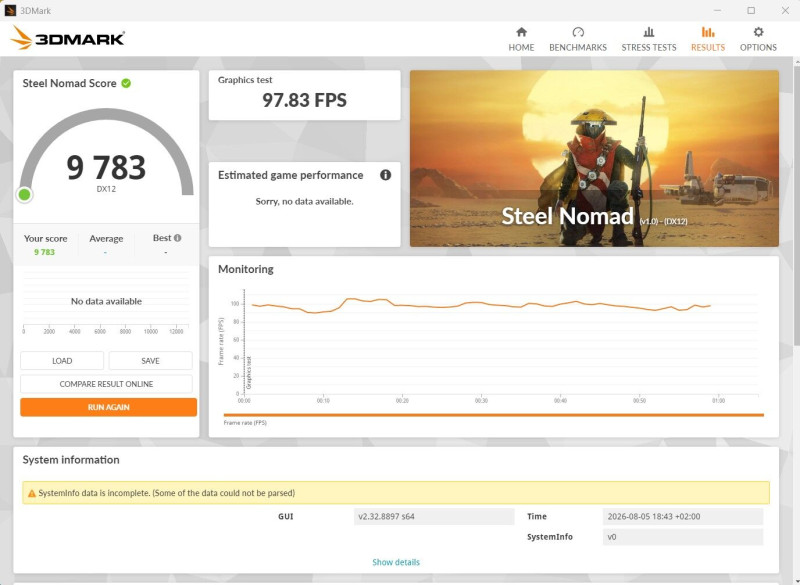The width and height of the screenshot is (800, 585).
Task: Expand system info with Show details
Action: (396, 562)
